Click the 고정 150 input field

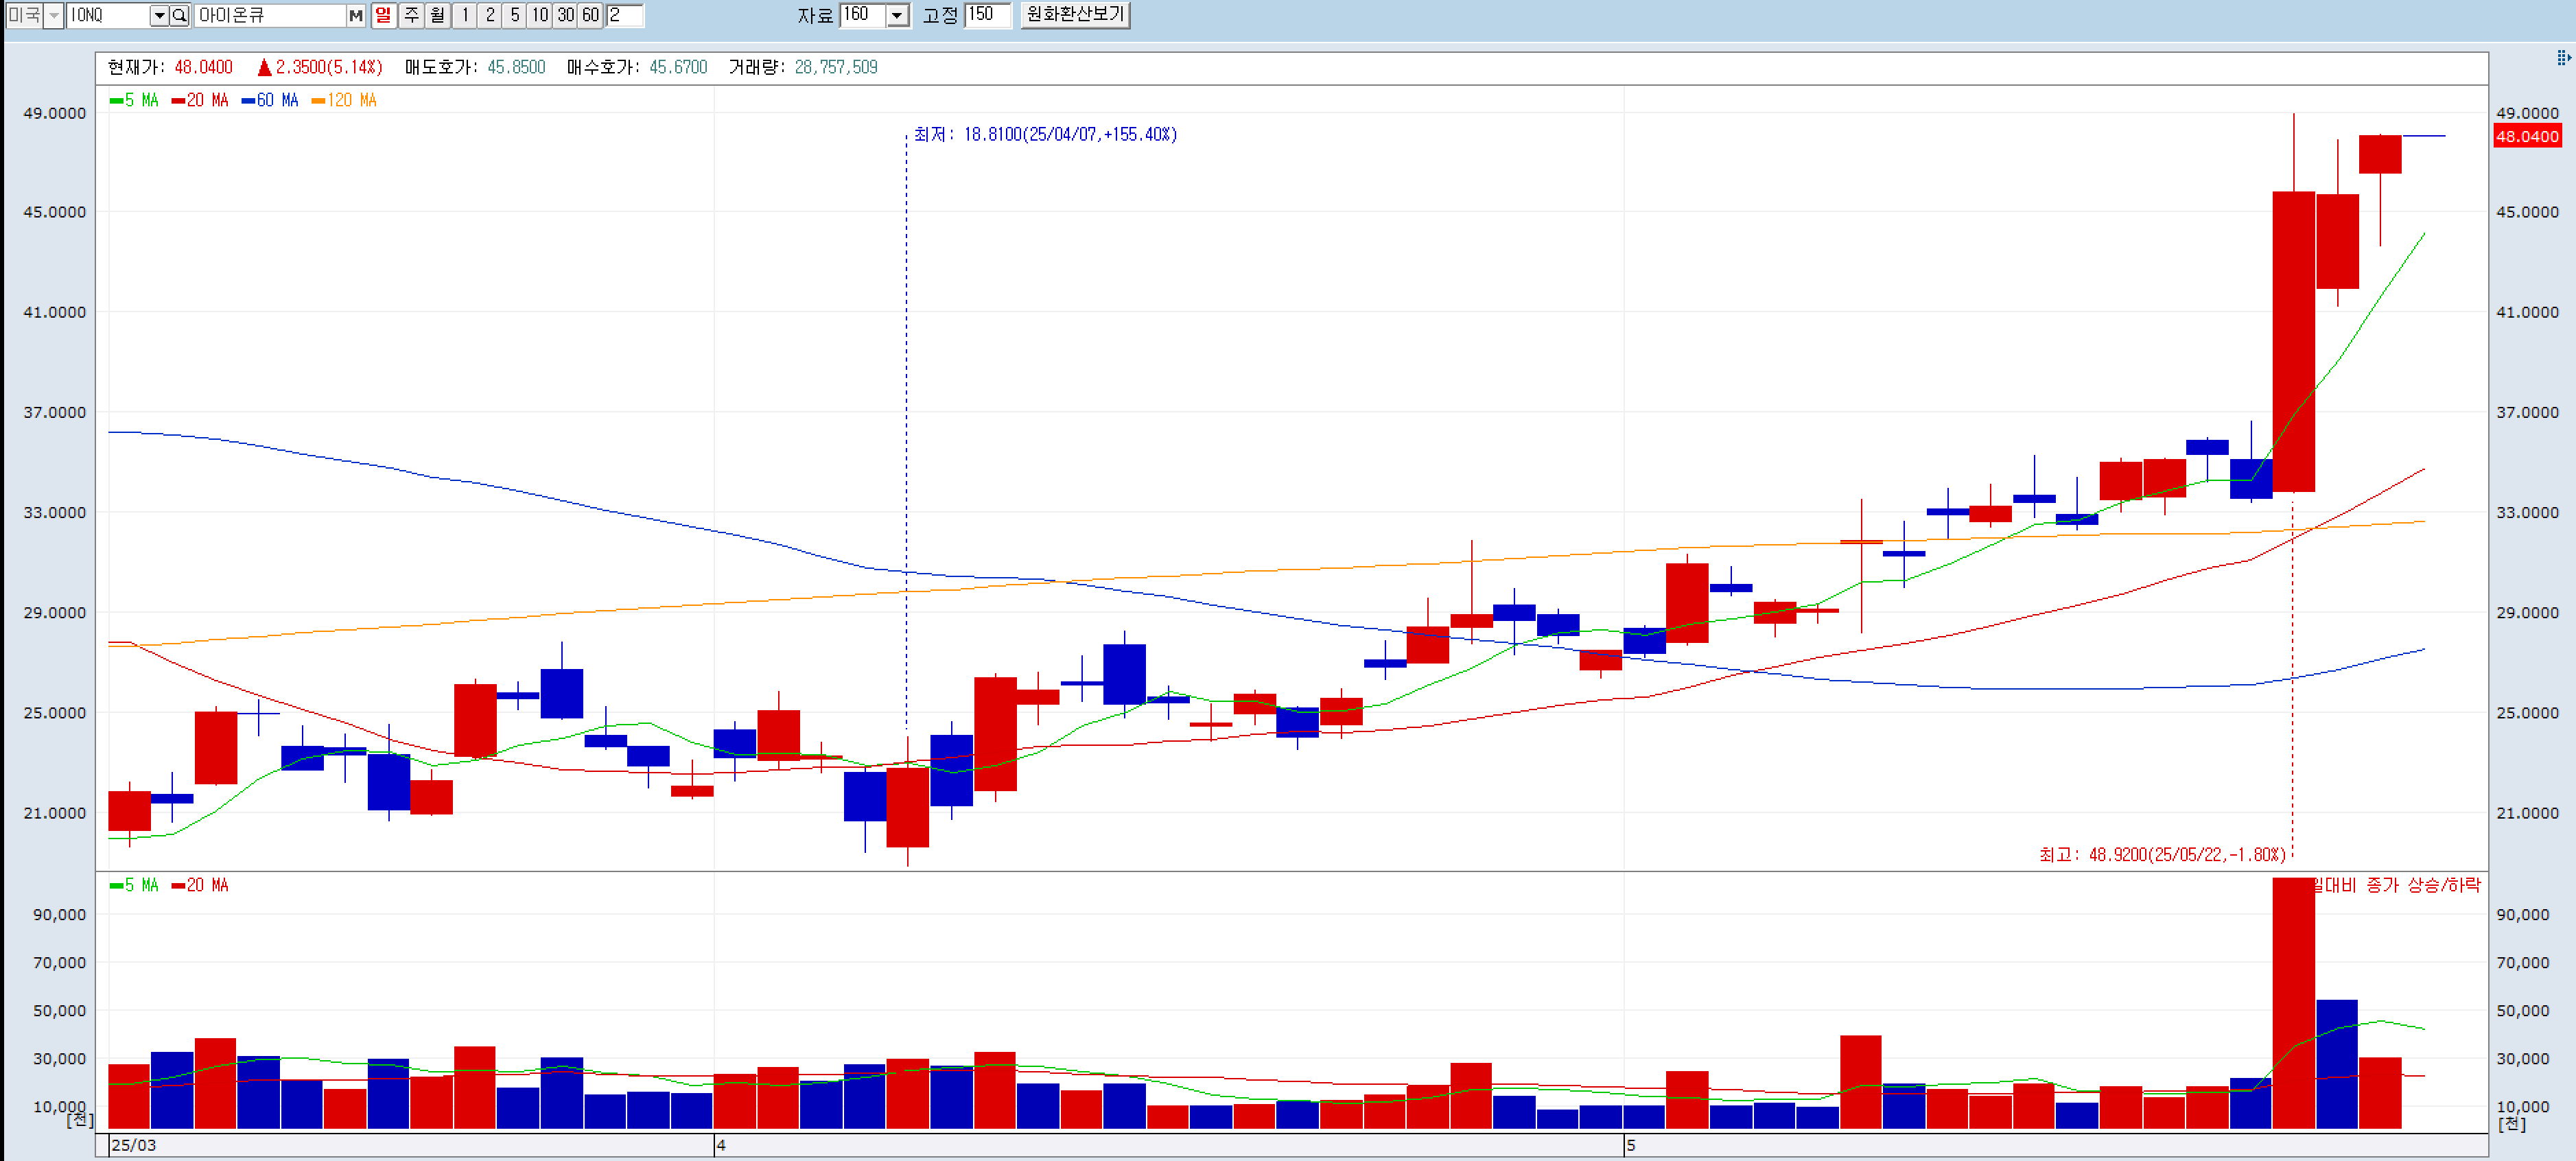pyautogui.click(x=987, y=15)
